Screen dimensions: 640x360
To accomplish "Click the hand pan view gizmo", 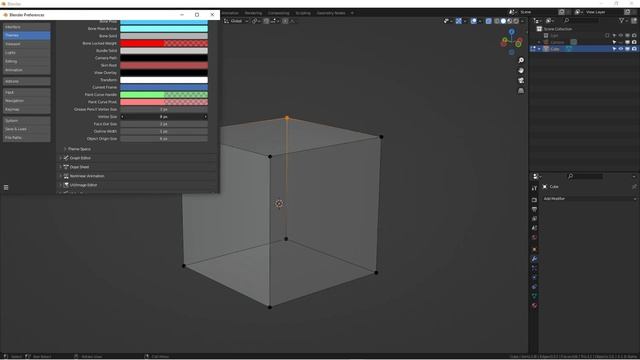I will 521,71.
